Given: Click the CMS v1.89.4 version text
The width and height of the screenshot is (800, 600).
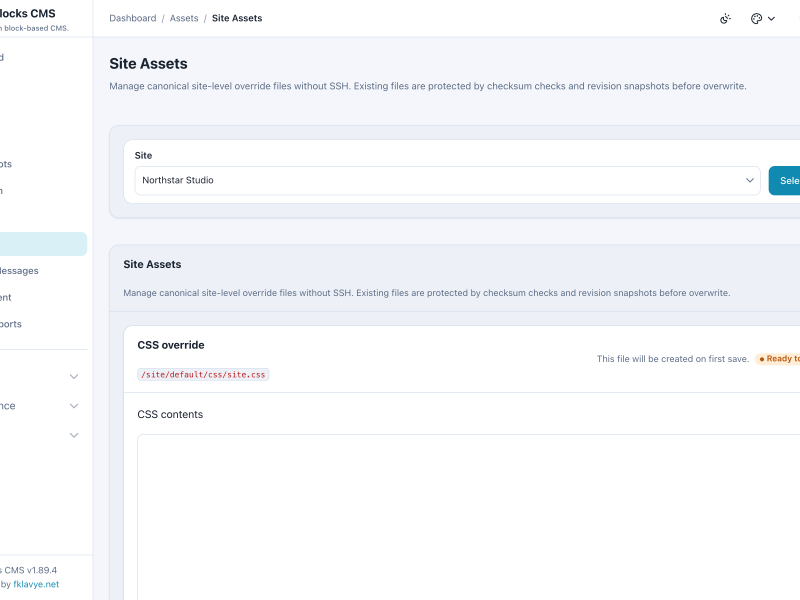Looking at the screenshot, I should coord(30,570).
